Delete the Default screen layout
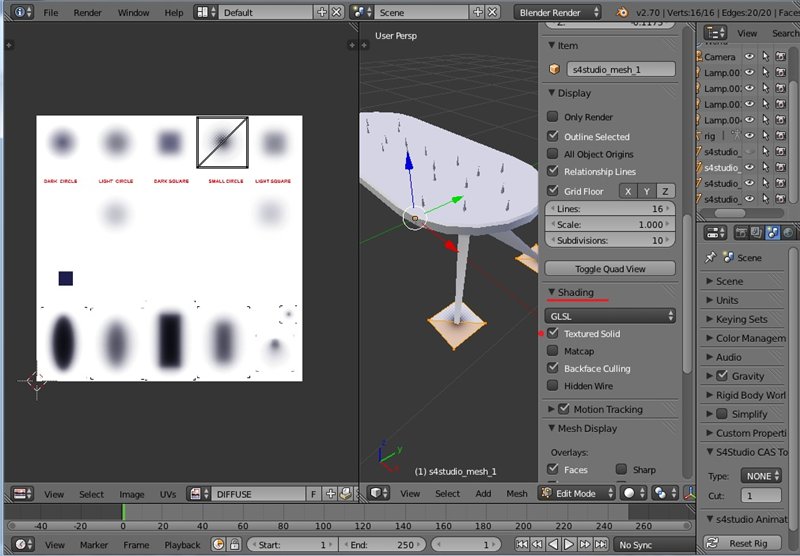The image size is (800, 556). coord(337,12)
